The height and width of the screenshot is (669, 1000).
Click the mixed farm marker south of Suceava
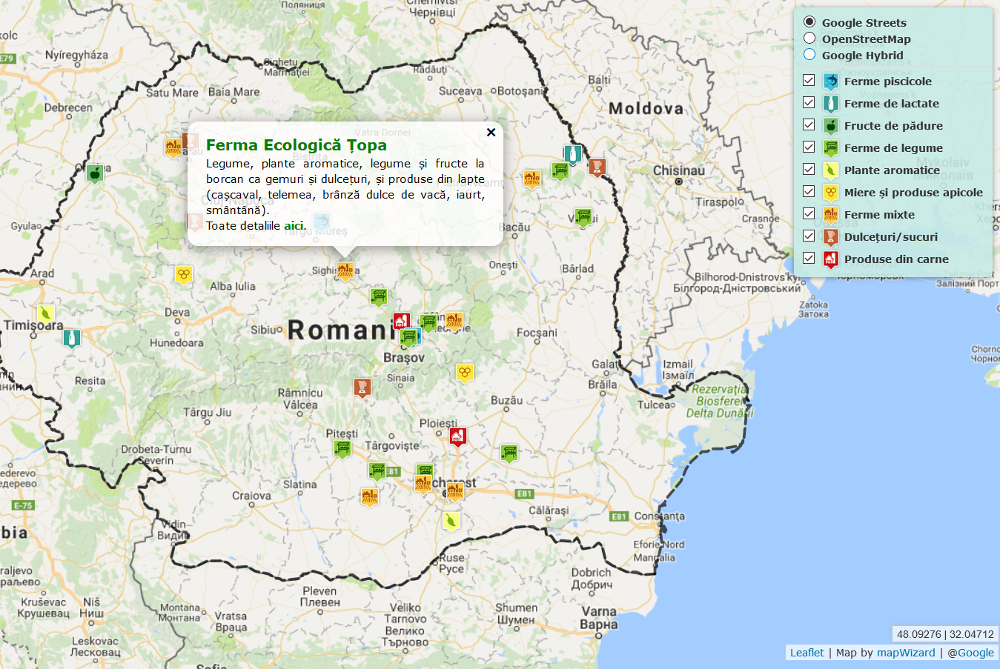click(x=532, y=179)
